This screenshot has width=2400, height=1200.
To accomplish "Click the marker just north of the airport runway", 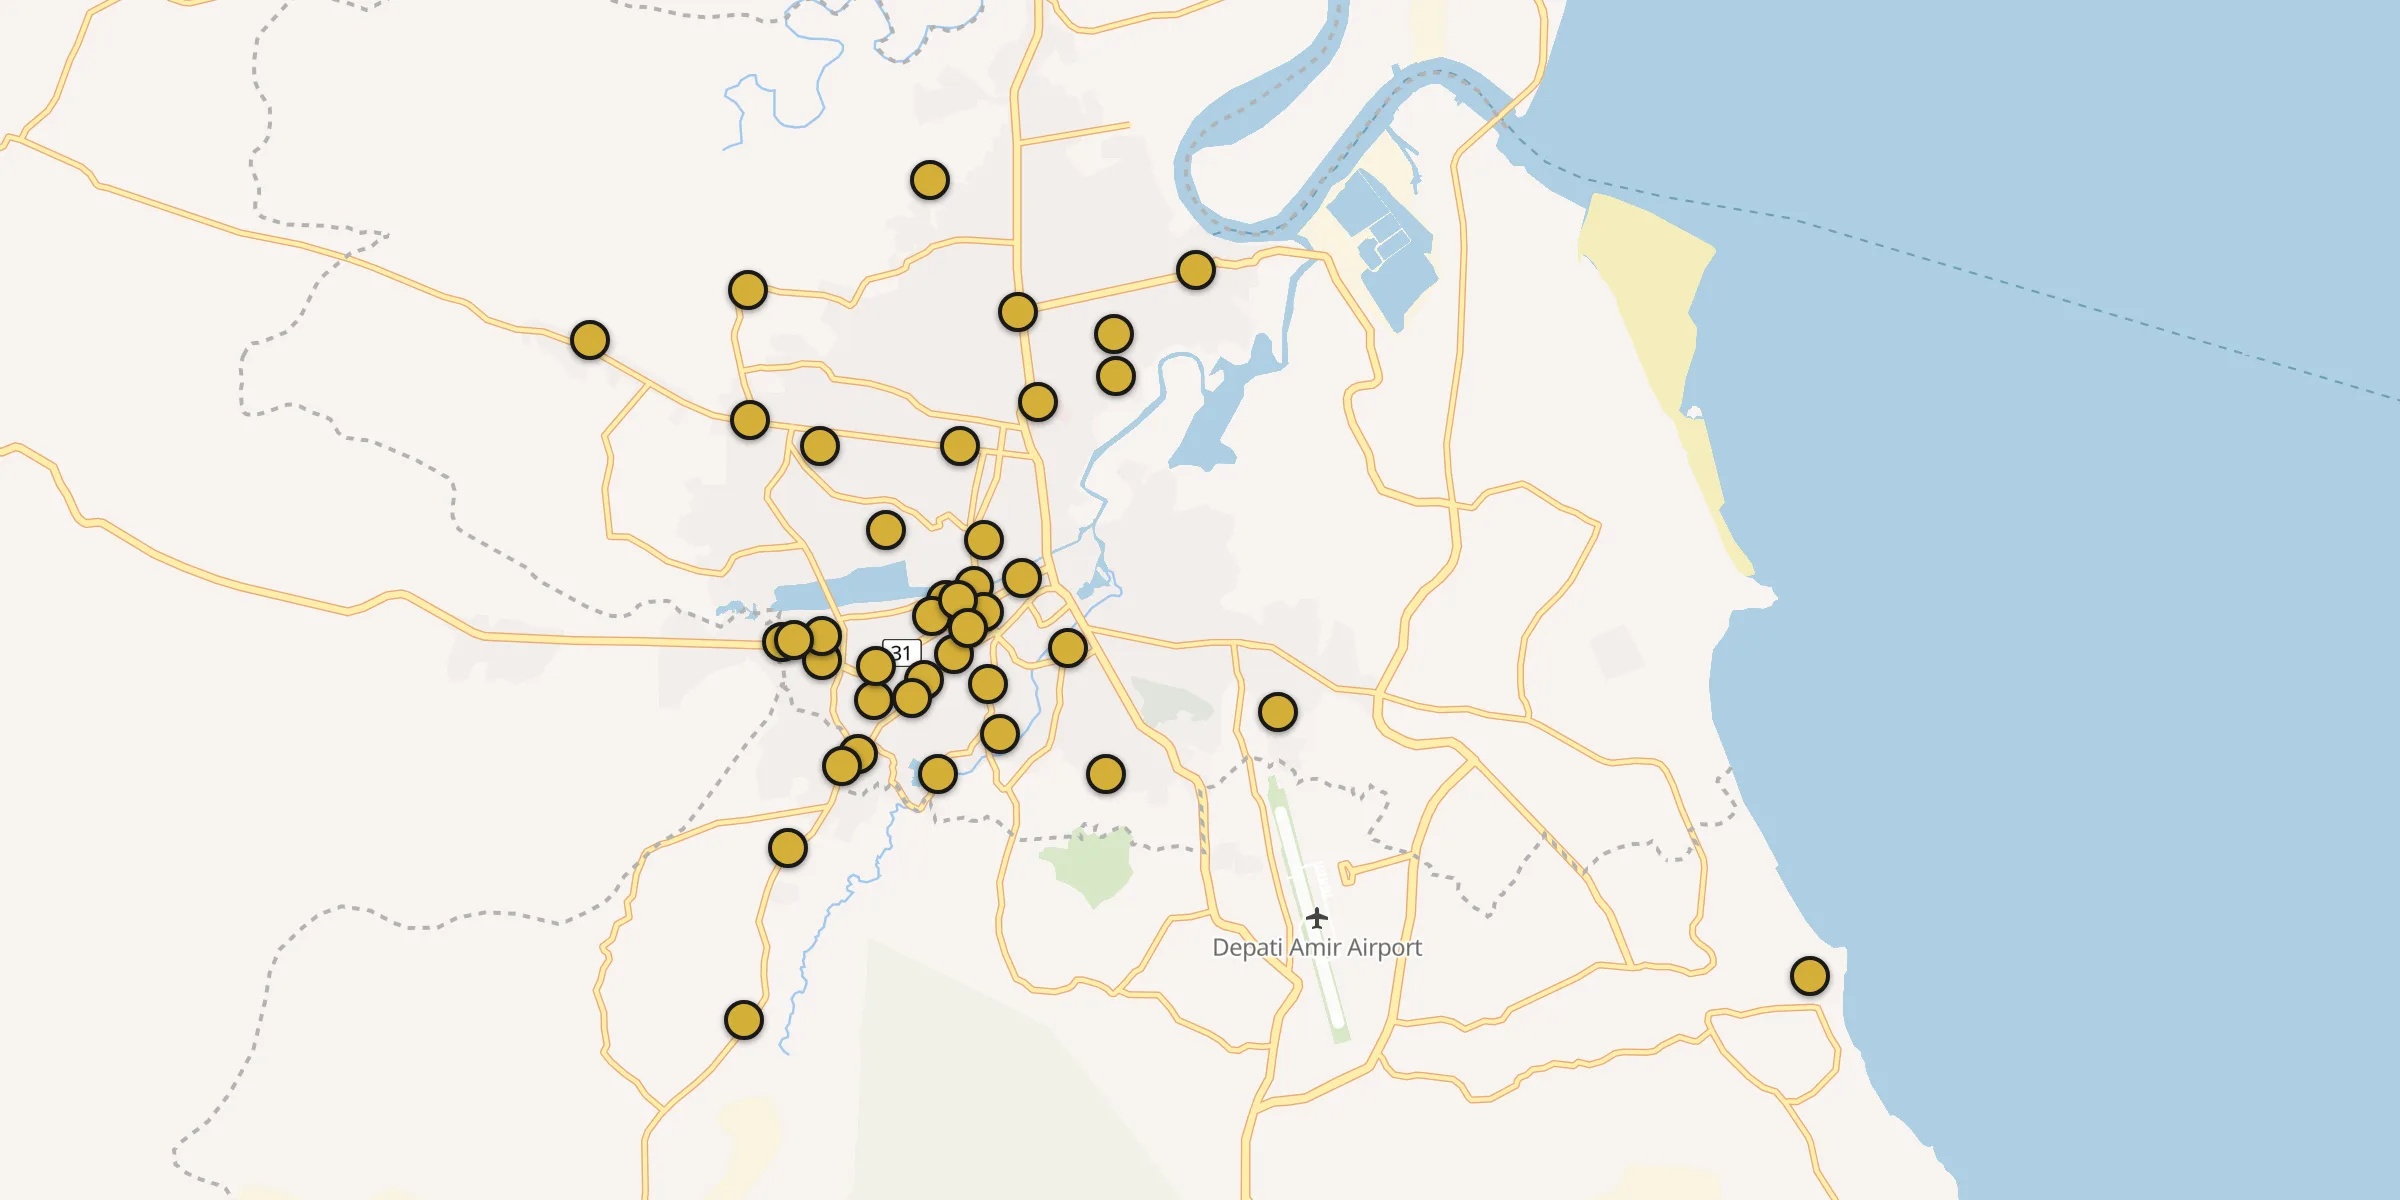I will pos(1278,712).
